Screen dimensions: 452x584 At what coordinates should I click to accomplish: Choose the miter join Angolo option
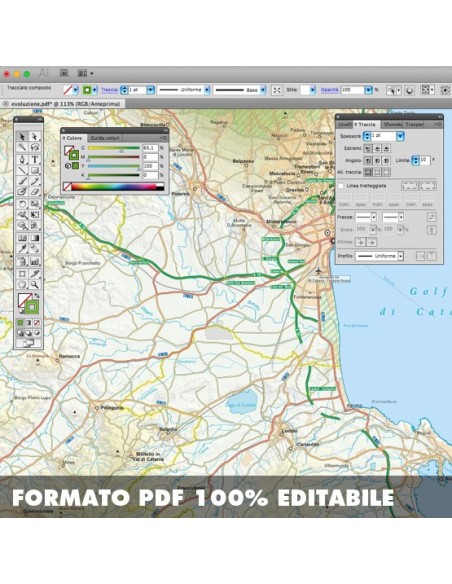pos(368,161)
